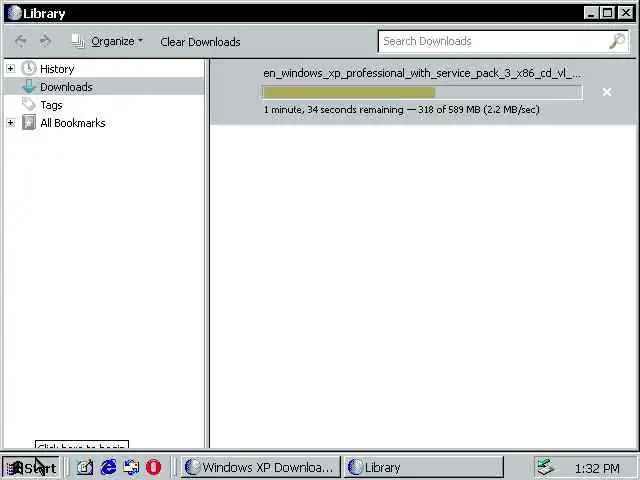Open the Start menu
The image size is (640, 480).
(x=31, y=467)
